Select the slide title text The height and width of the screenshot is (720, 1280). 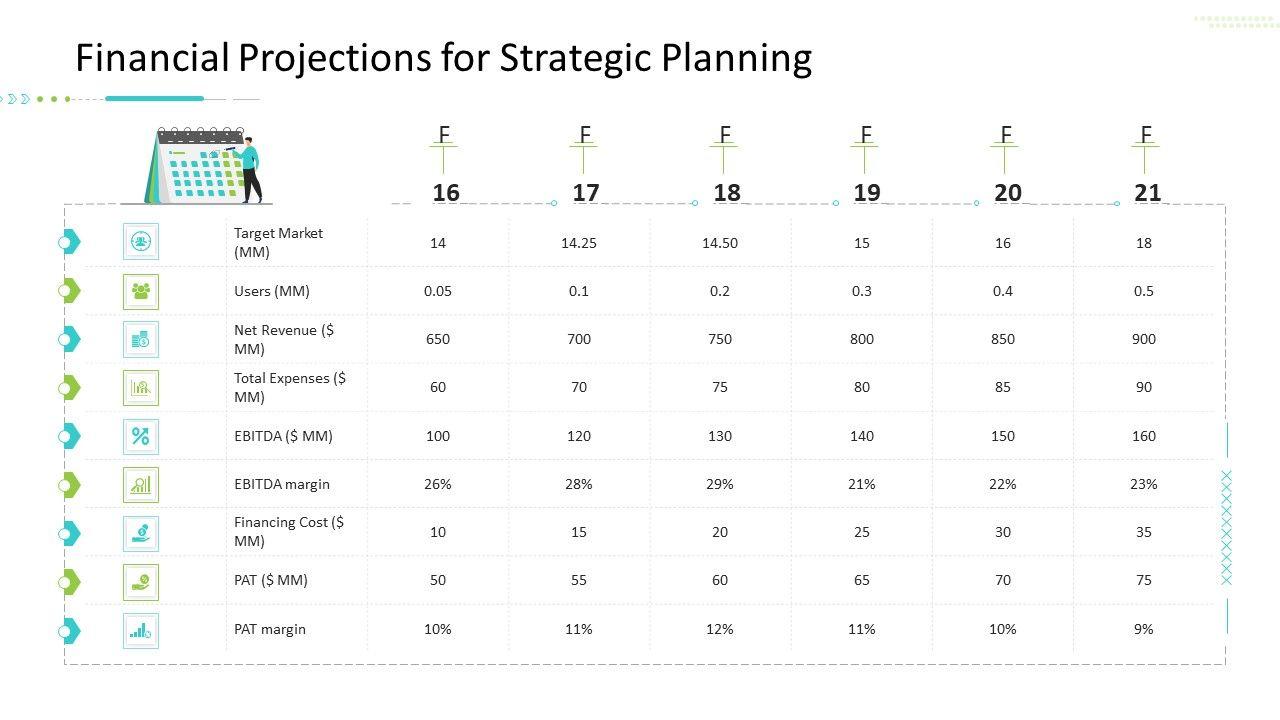coord(443,58)
